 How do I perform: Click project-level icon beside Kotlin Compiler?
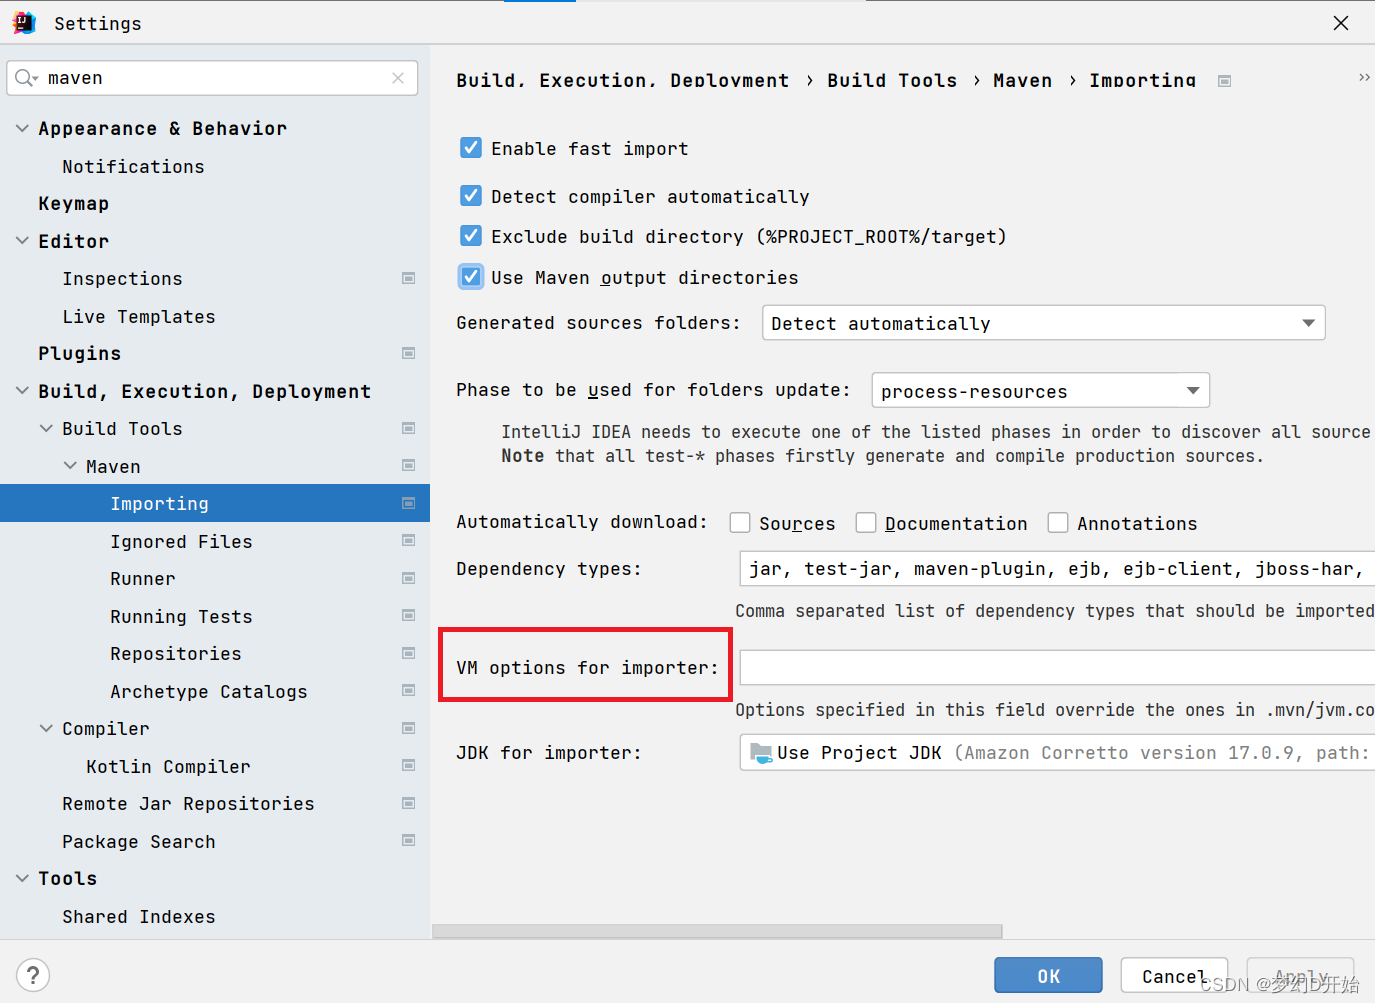[x=408, y=765]
